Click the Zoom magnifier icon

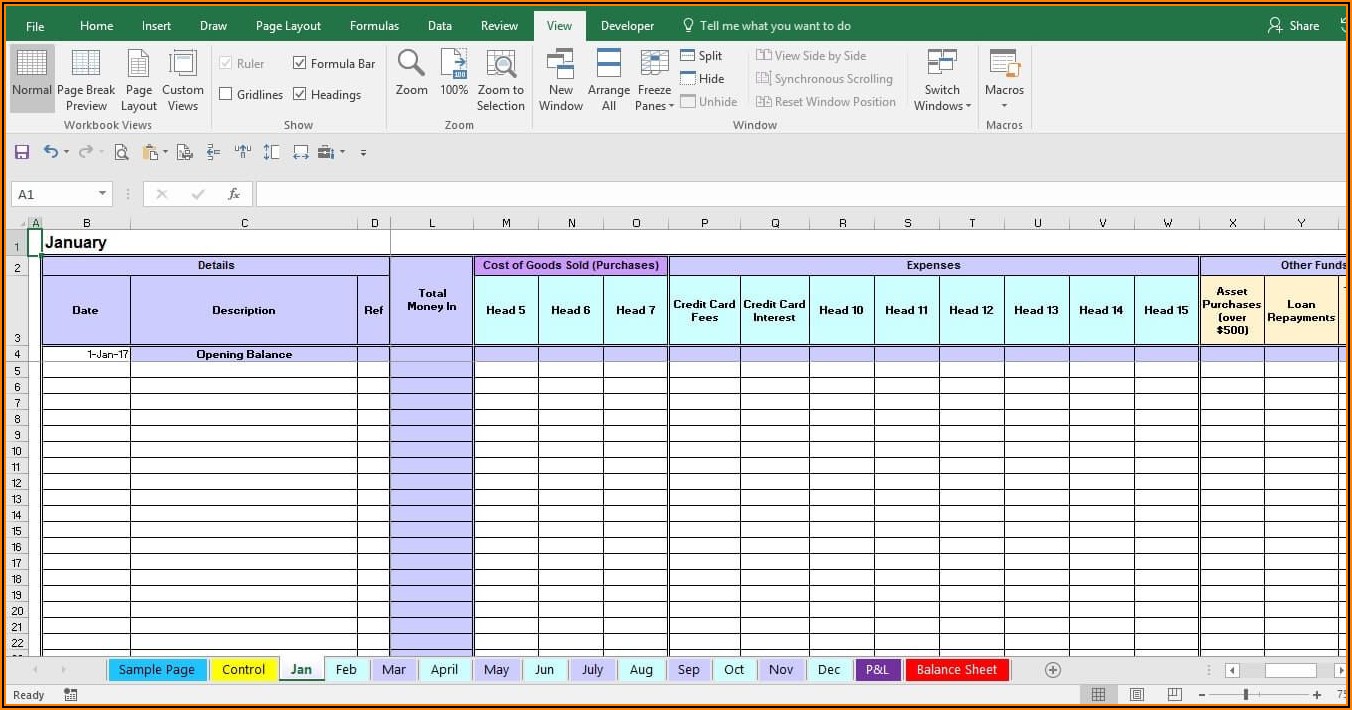411,65
